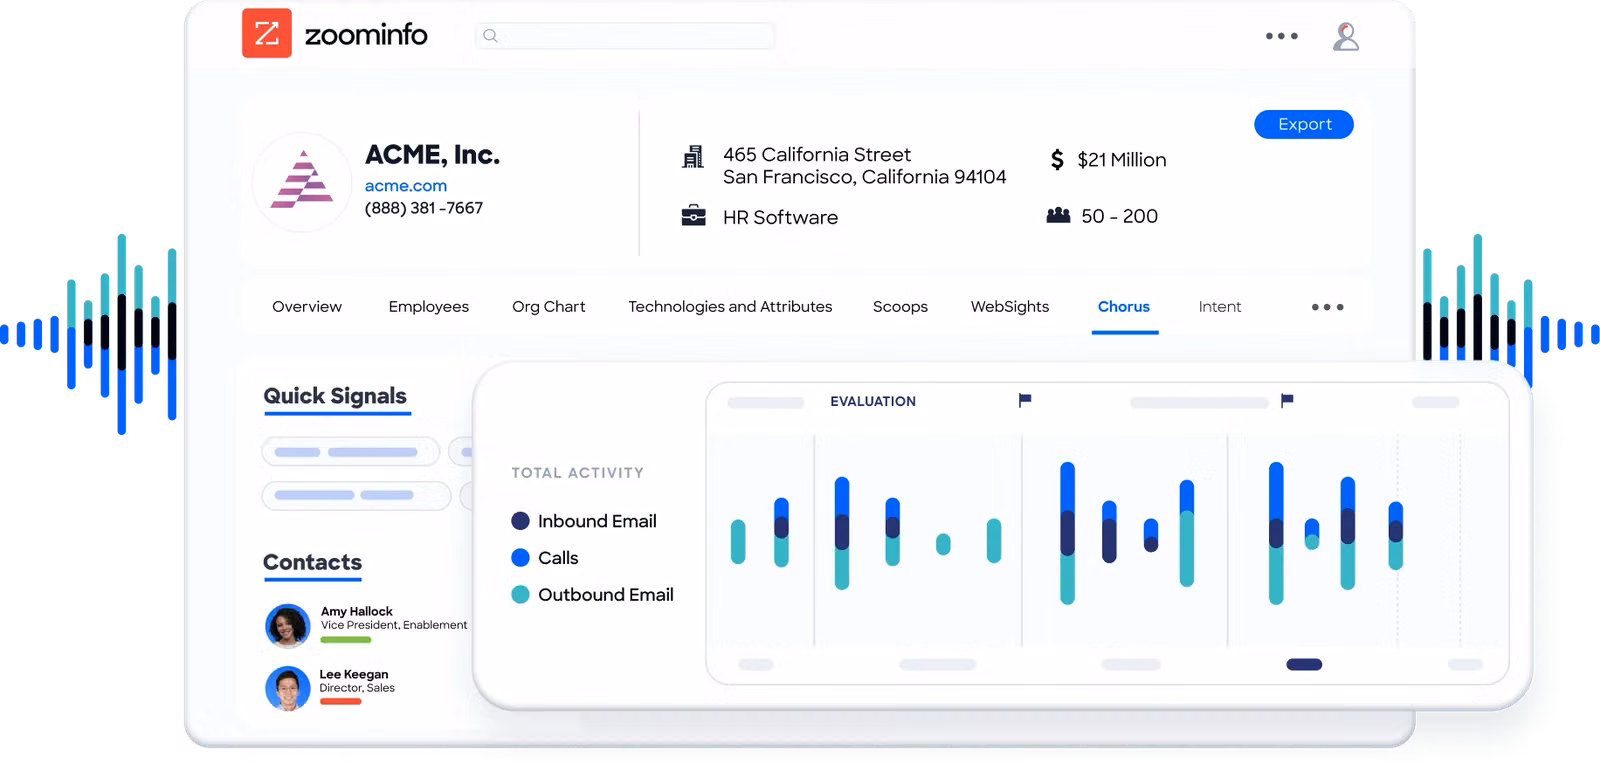This screenshot has width=1600, height=764.
Task: Toggle the Calls legend dot
Action: [520, 558]
